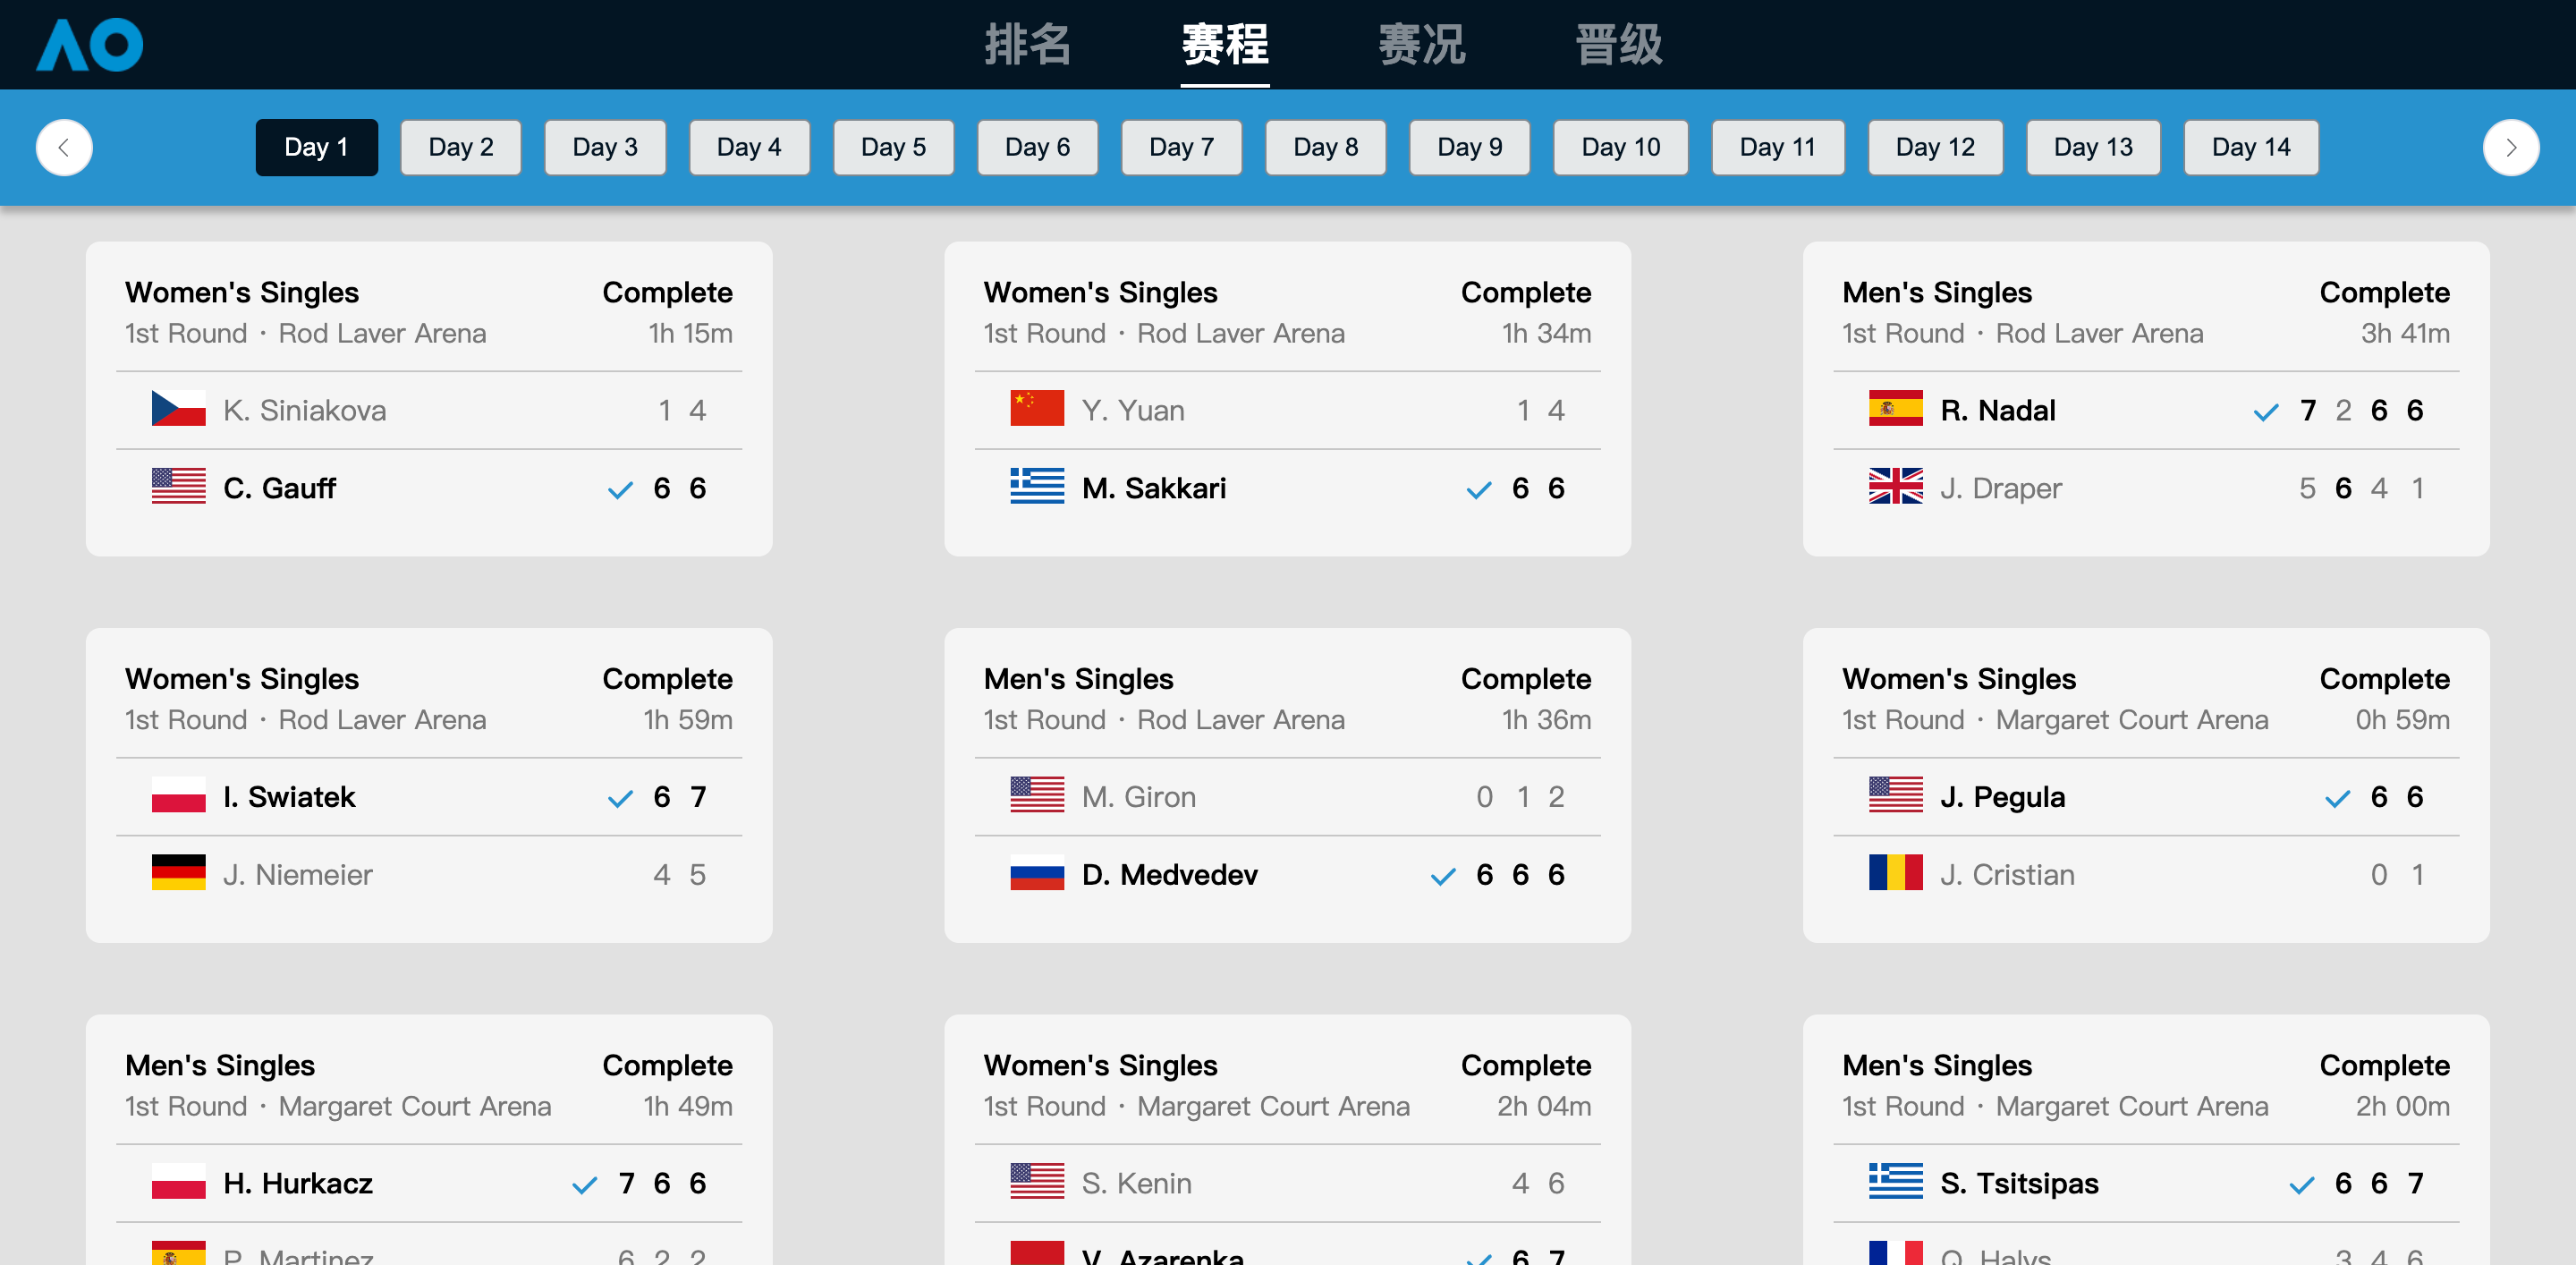This screenshot has height=1265, width=2576.
Task: Click the Czech flag beside K. Siniakova
Action: pyautogui.click(x=178, y=409)
